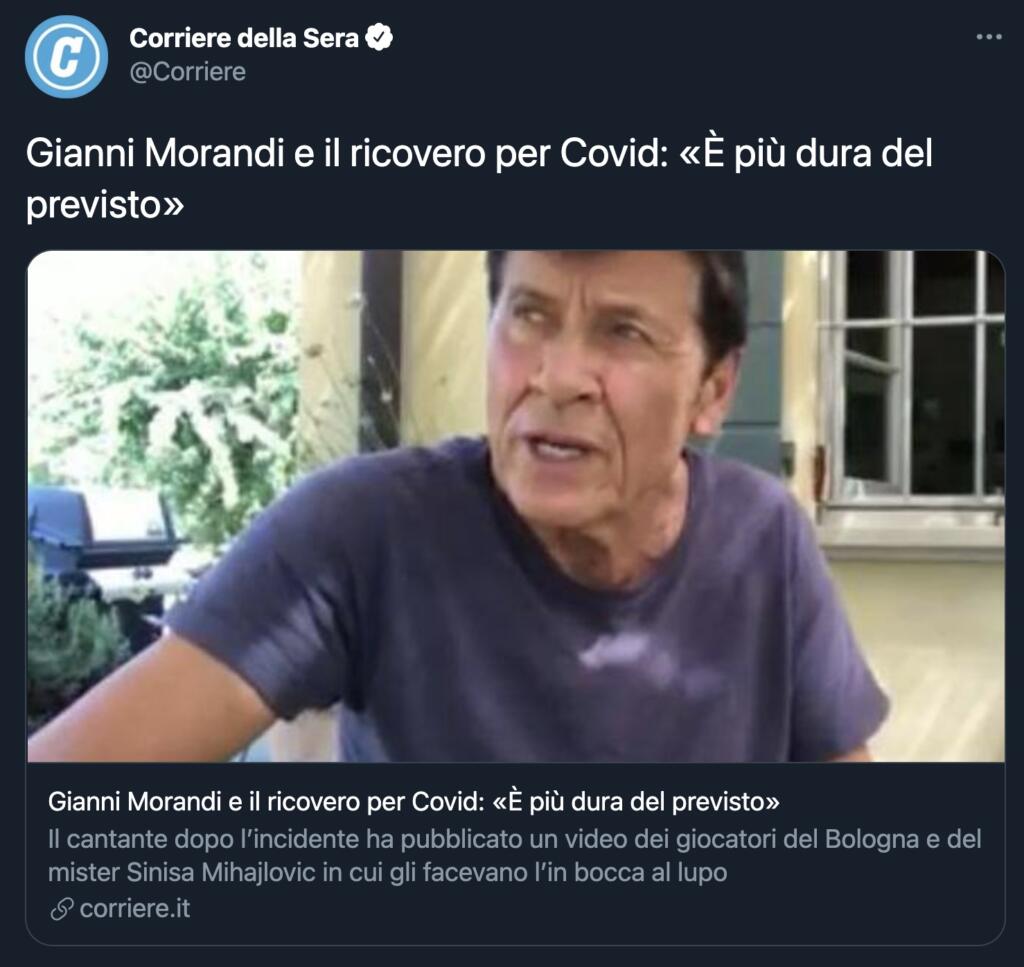Screen dimensions: 1024x967
Task: Open the three-dot more options menu
Action: [989, 37]
